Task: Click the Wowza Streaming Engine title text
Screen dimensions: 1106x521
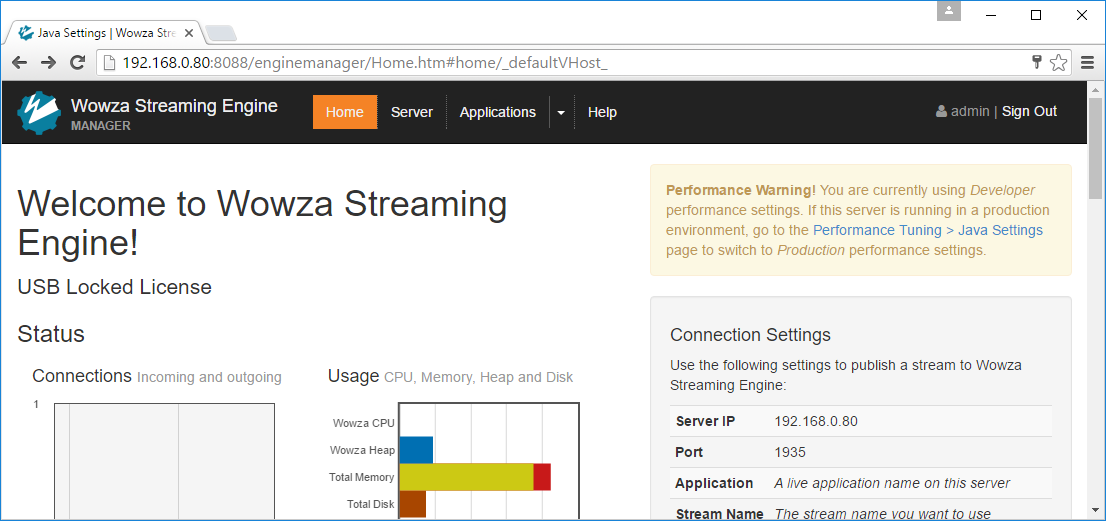Action: [174, 106]
